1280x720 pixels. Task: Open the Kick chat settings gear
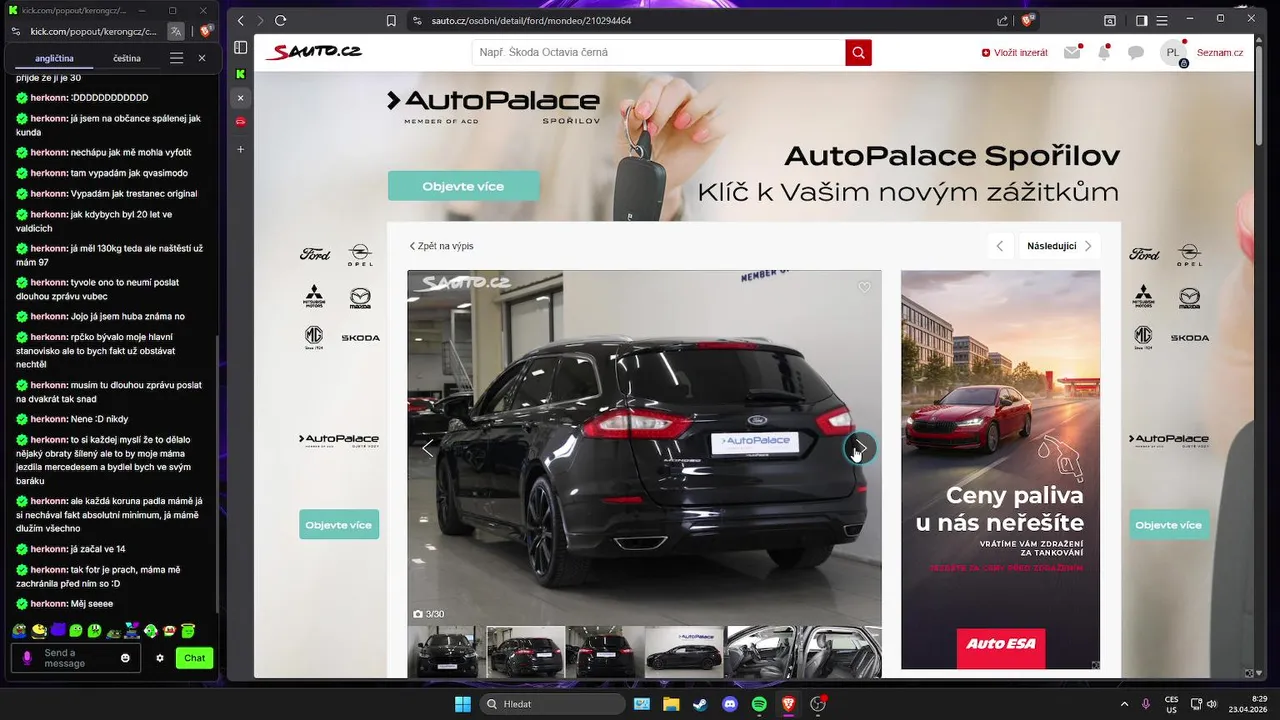[160, 658]
